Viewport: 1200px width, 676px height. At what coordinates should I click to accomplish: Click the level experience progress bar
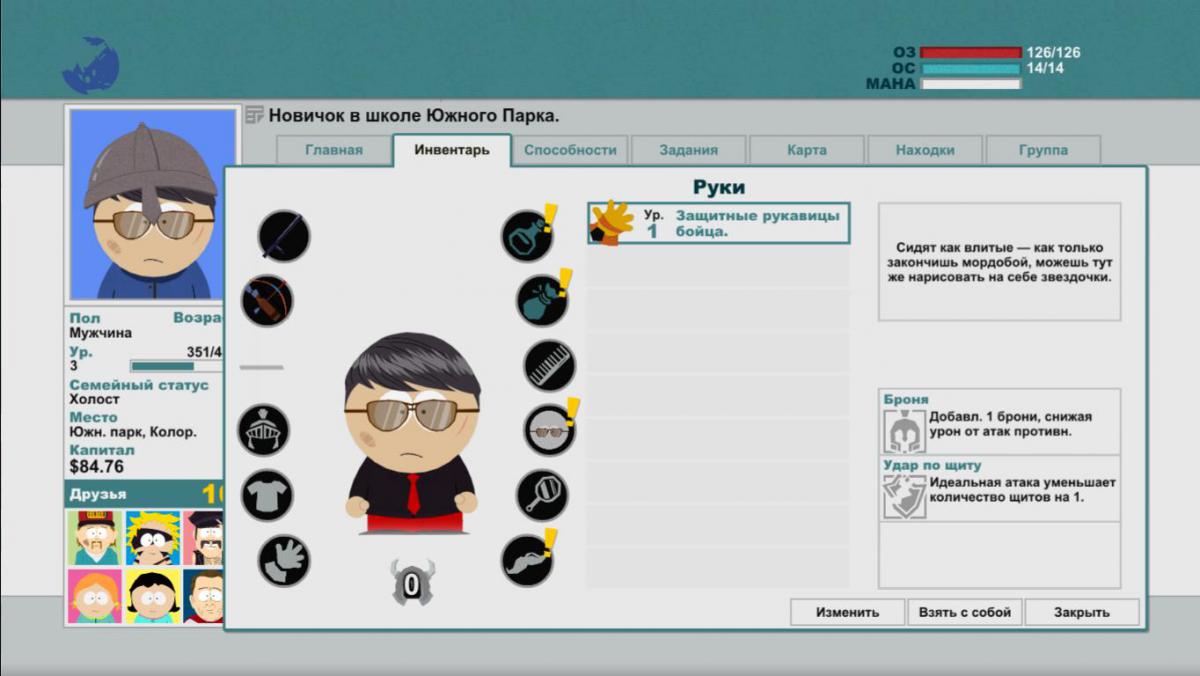point(177,366)
